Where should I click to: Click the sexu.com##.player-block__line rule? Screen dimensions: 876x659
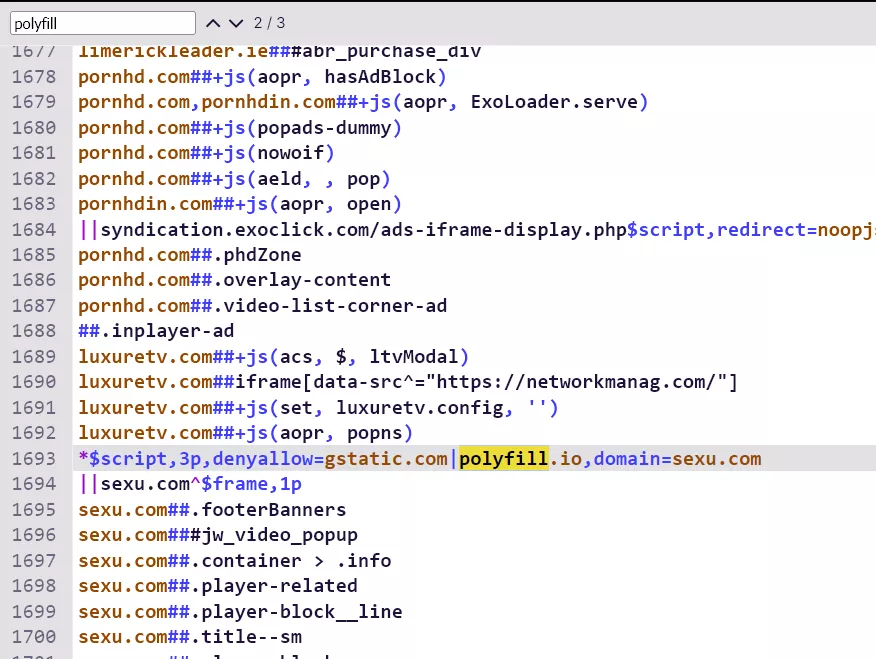pyautogui.click(x=240, y=612)
